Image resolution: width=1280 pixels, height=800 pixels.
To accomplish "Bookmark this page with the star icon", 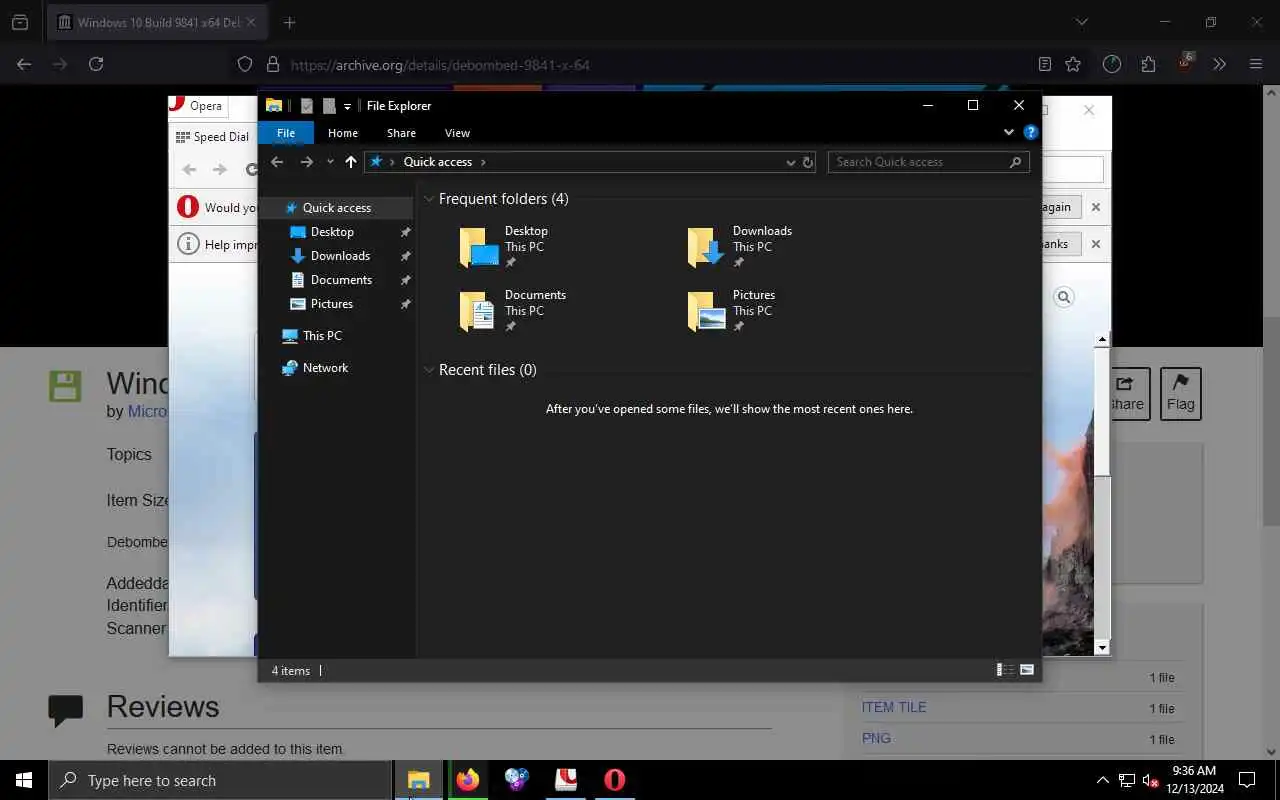I will tap(1073, 64).
